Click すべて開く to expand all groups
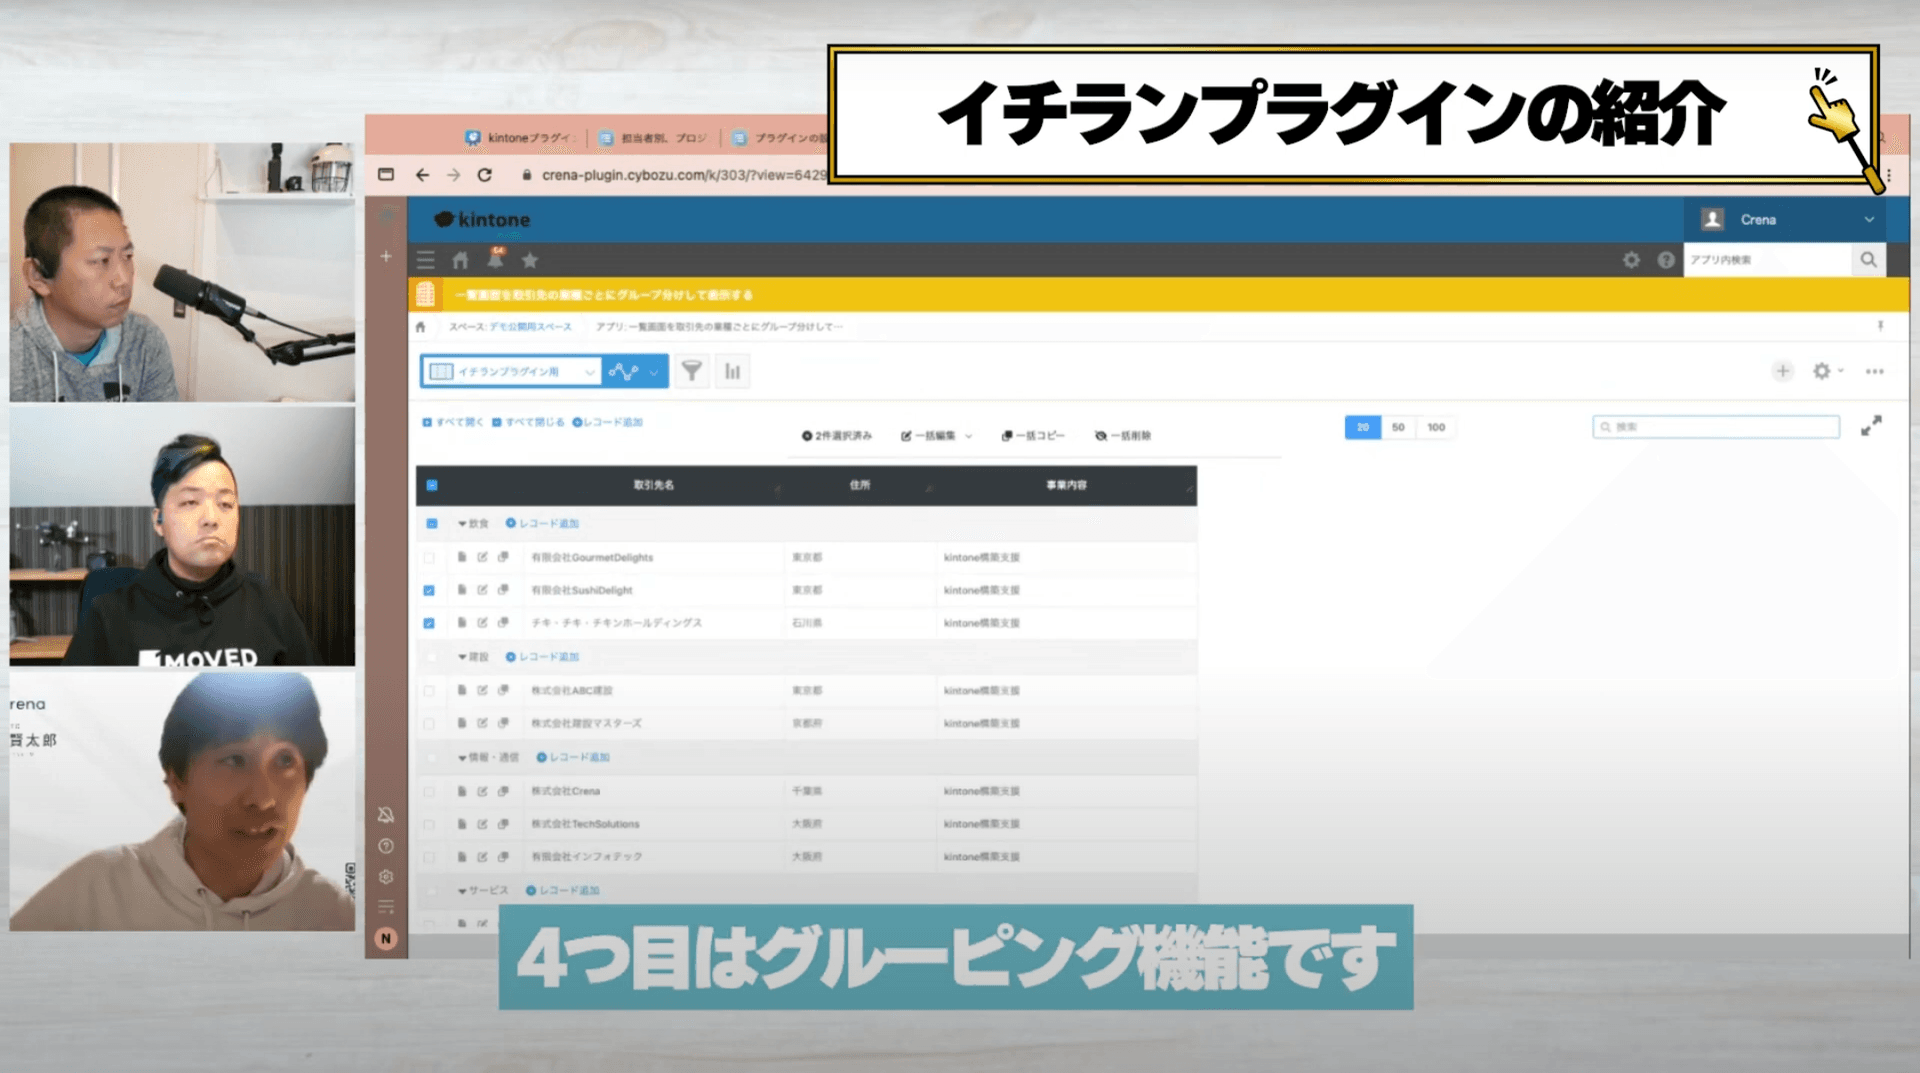Image resolution: width=1920 pixels, height=1073 pixels. point(453,422)
